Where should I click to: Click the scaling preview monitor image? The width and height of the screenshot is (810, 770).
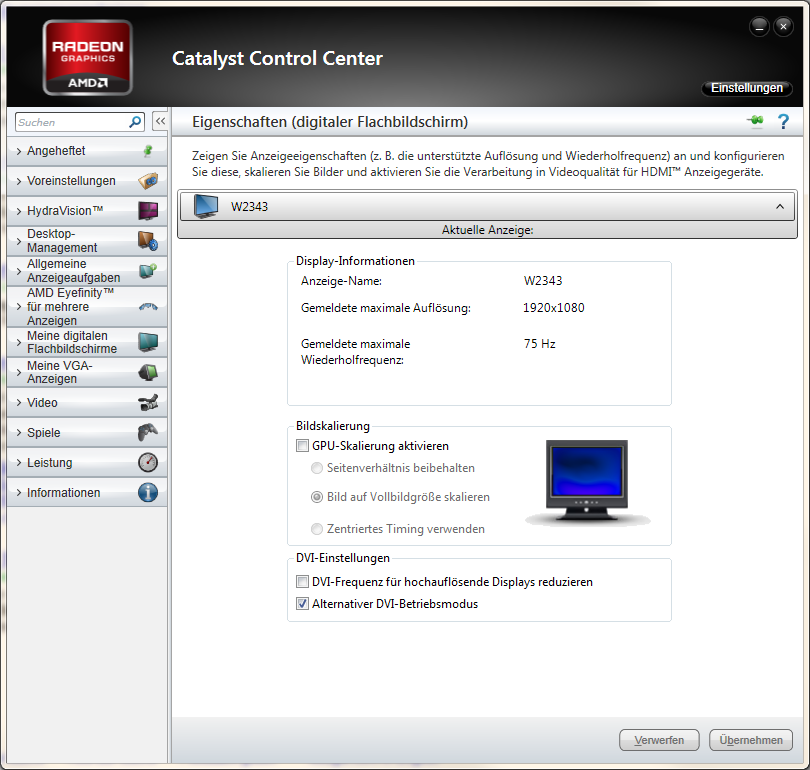587,482
